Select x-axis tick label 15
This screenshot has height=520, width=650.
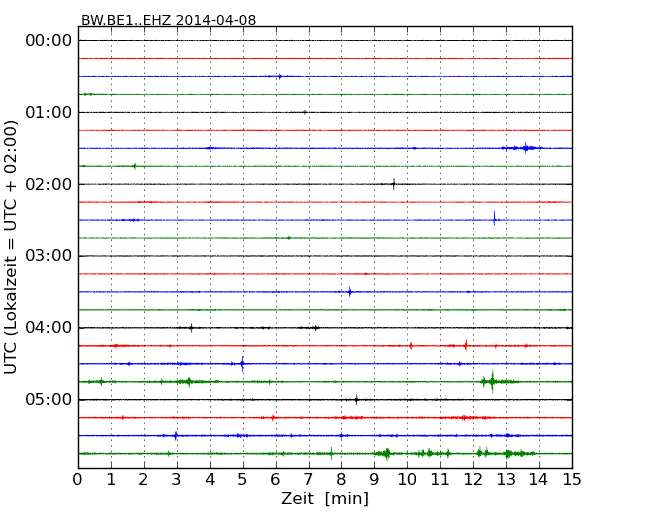click(x=572, y=480)
